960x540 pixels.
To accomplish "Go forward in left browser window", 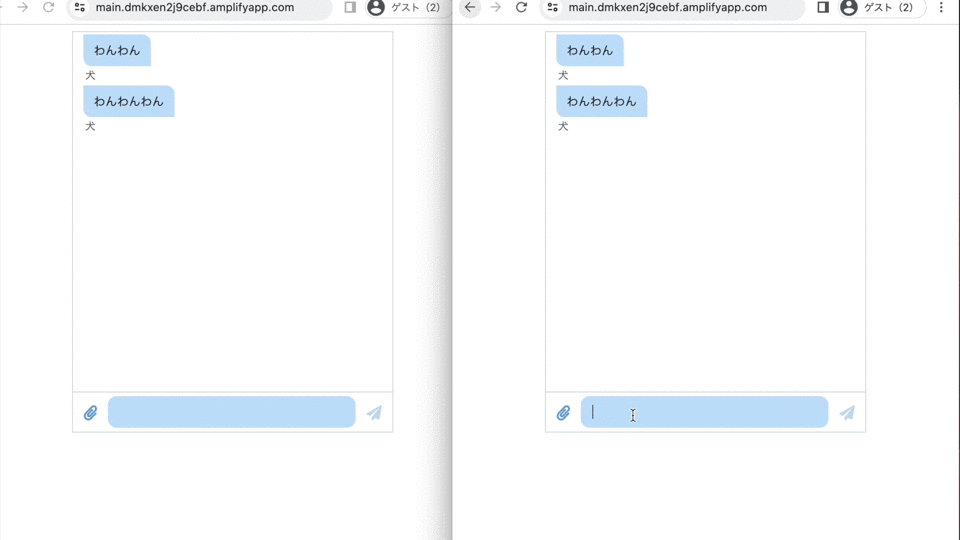I will 23,7.
